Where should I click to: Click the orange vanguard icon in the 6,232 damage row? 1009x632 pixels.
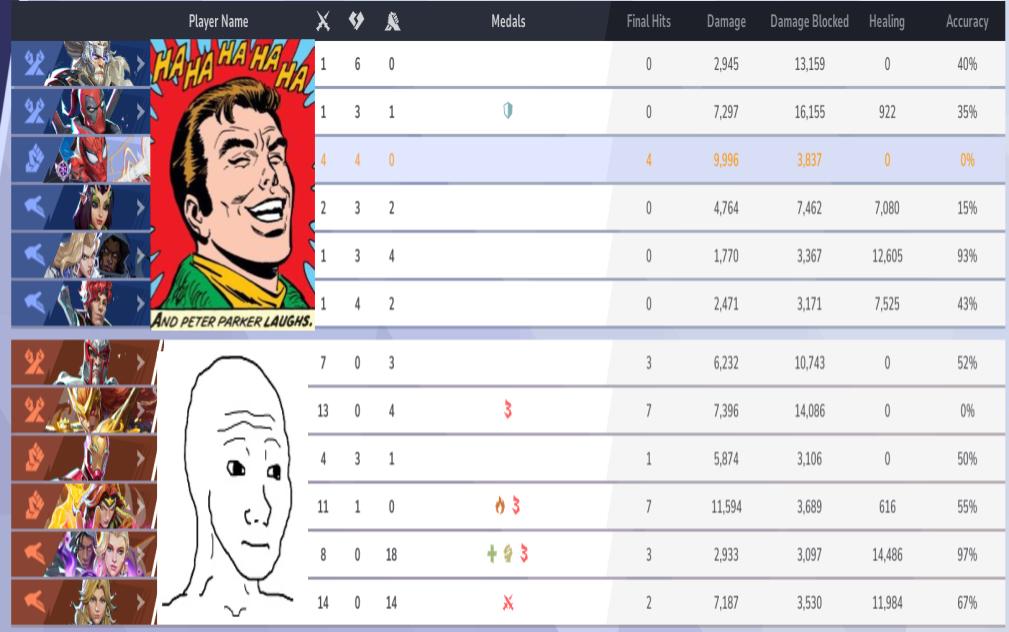click(x=34, y=362)
